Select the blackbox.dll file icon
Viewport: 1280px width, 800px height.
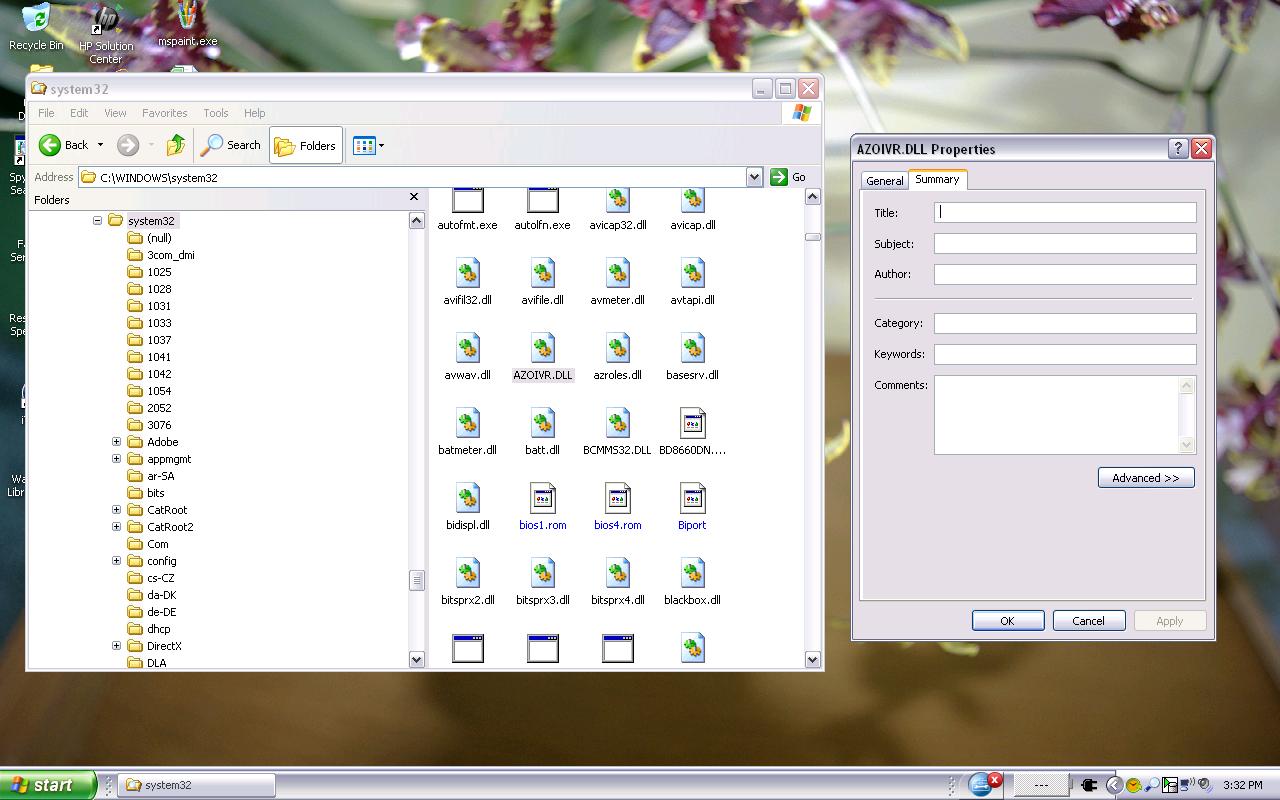pos(692,574)
